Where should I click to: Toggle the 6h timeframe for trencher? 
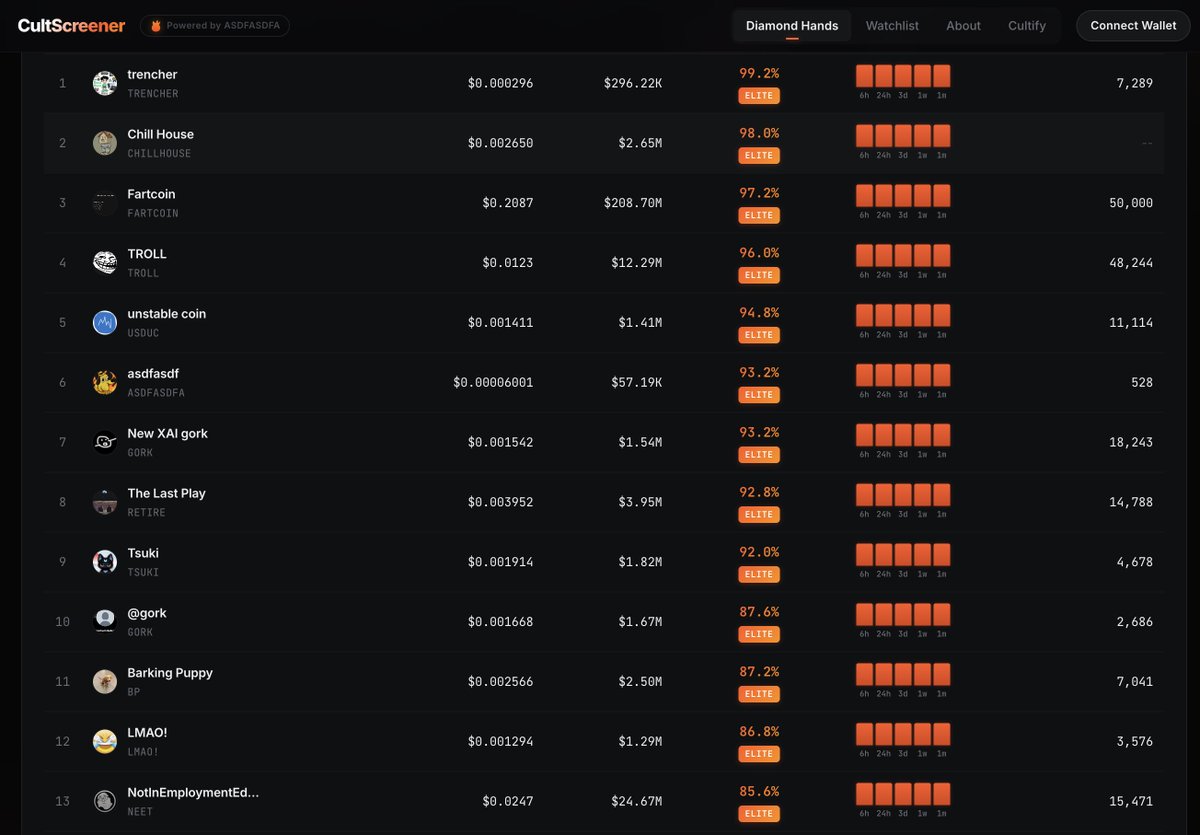(x=864, y=73)
